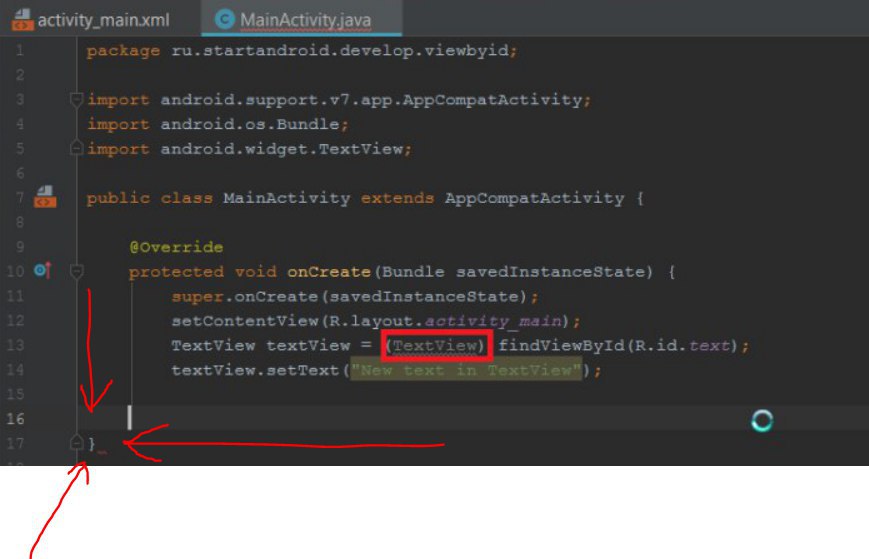Collapse the import block fold marker at line 3
The width and height of the screenshot is (869, 559).
[x=76, y=100]
